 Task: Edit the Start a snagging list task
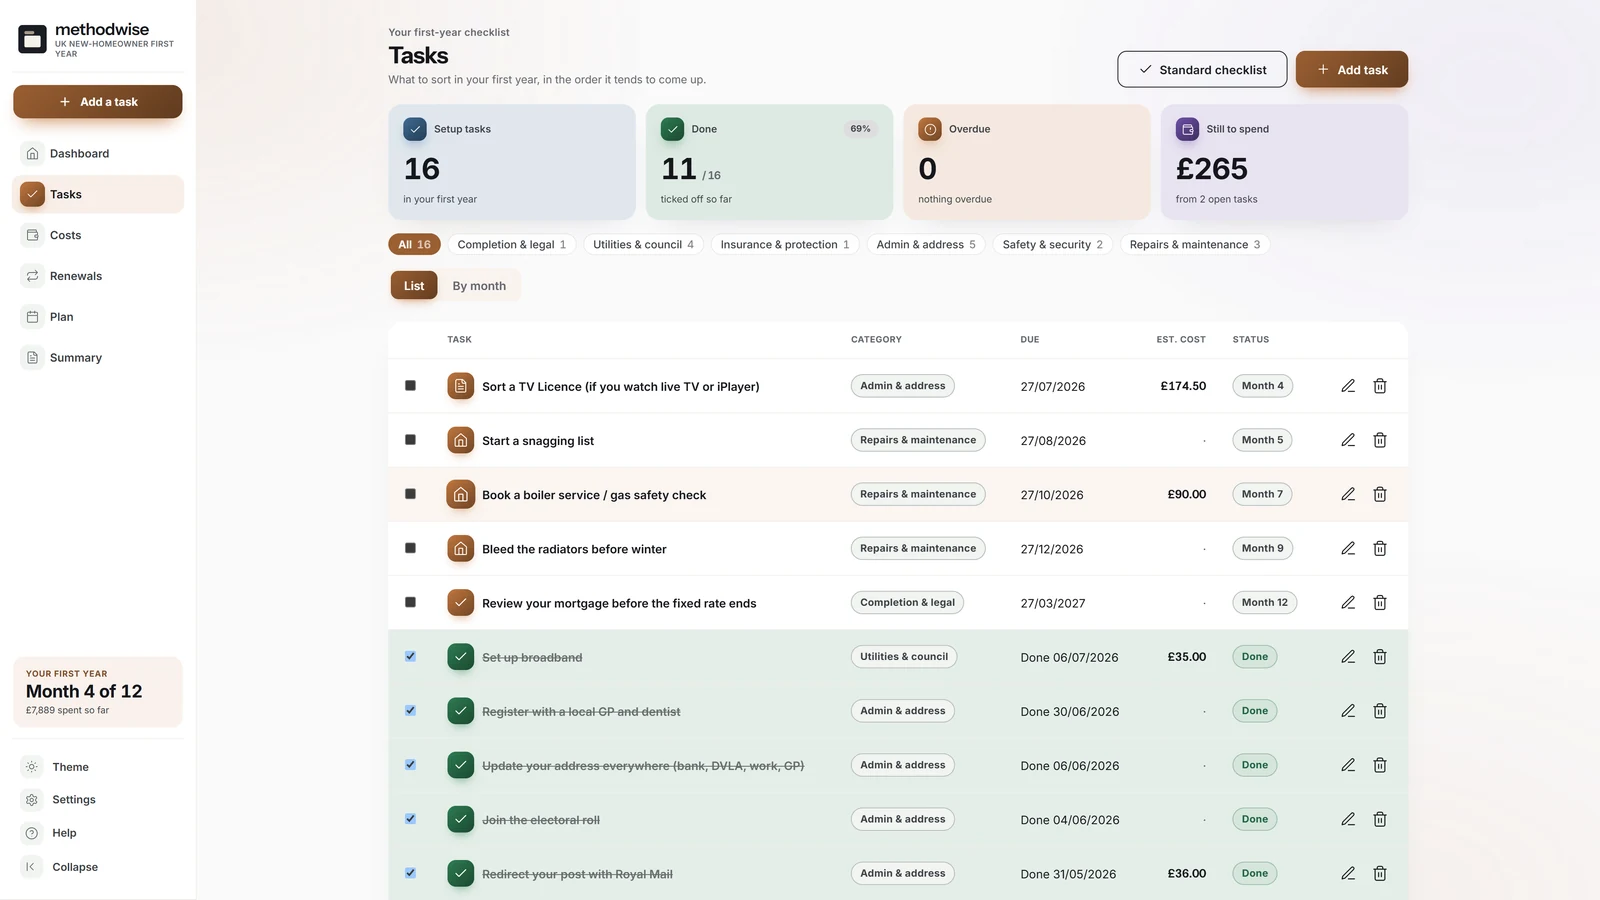click(x=1348, y=440)
